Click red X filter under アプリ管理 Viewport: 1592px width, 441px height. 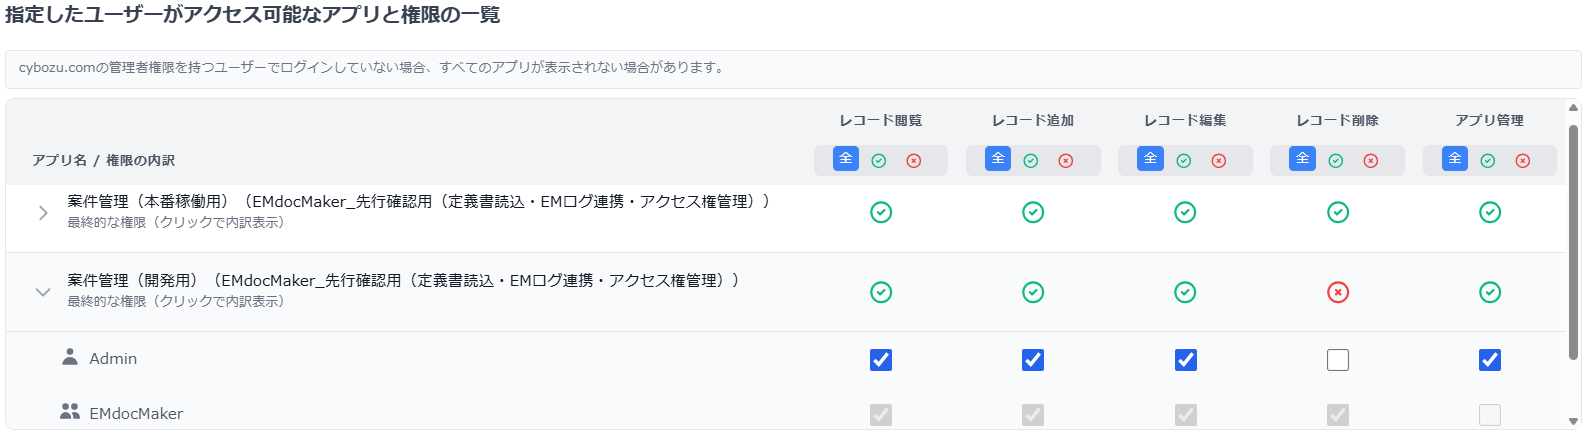coord(1522,161)
